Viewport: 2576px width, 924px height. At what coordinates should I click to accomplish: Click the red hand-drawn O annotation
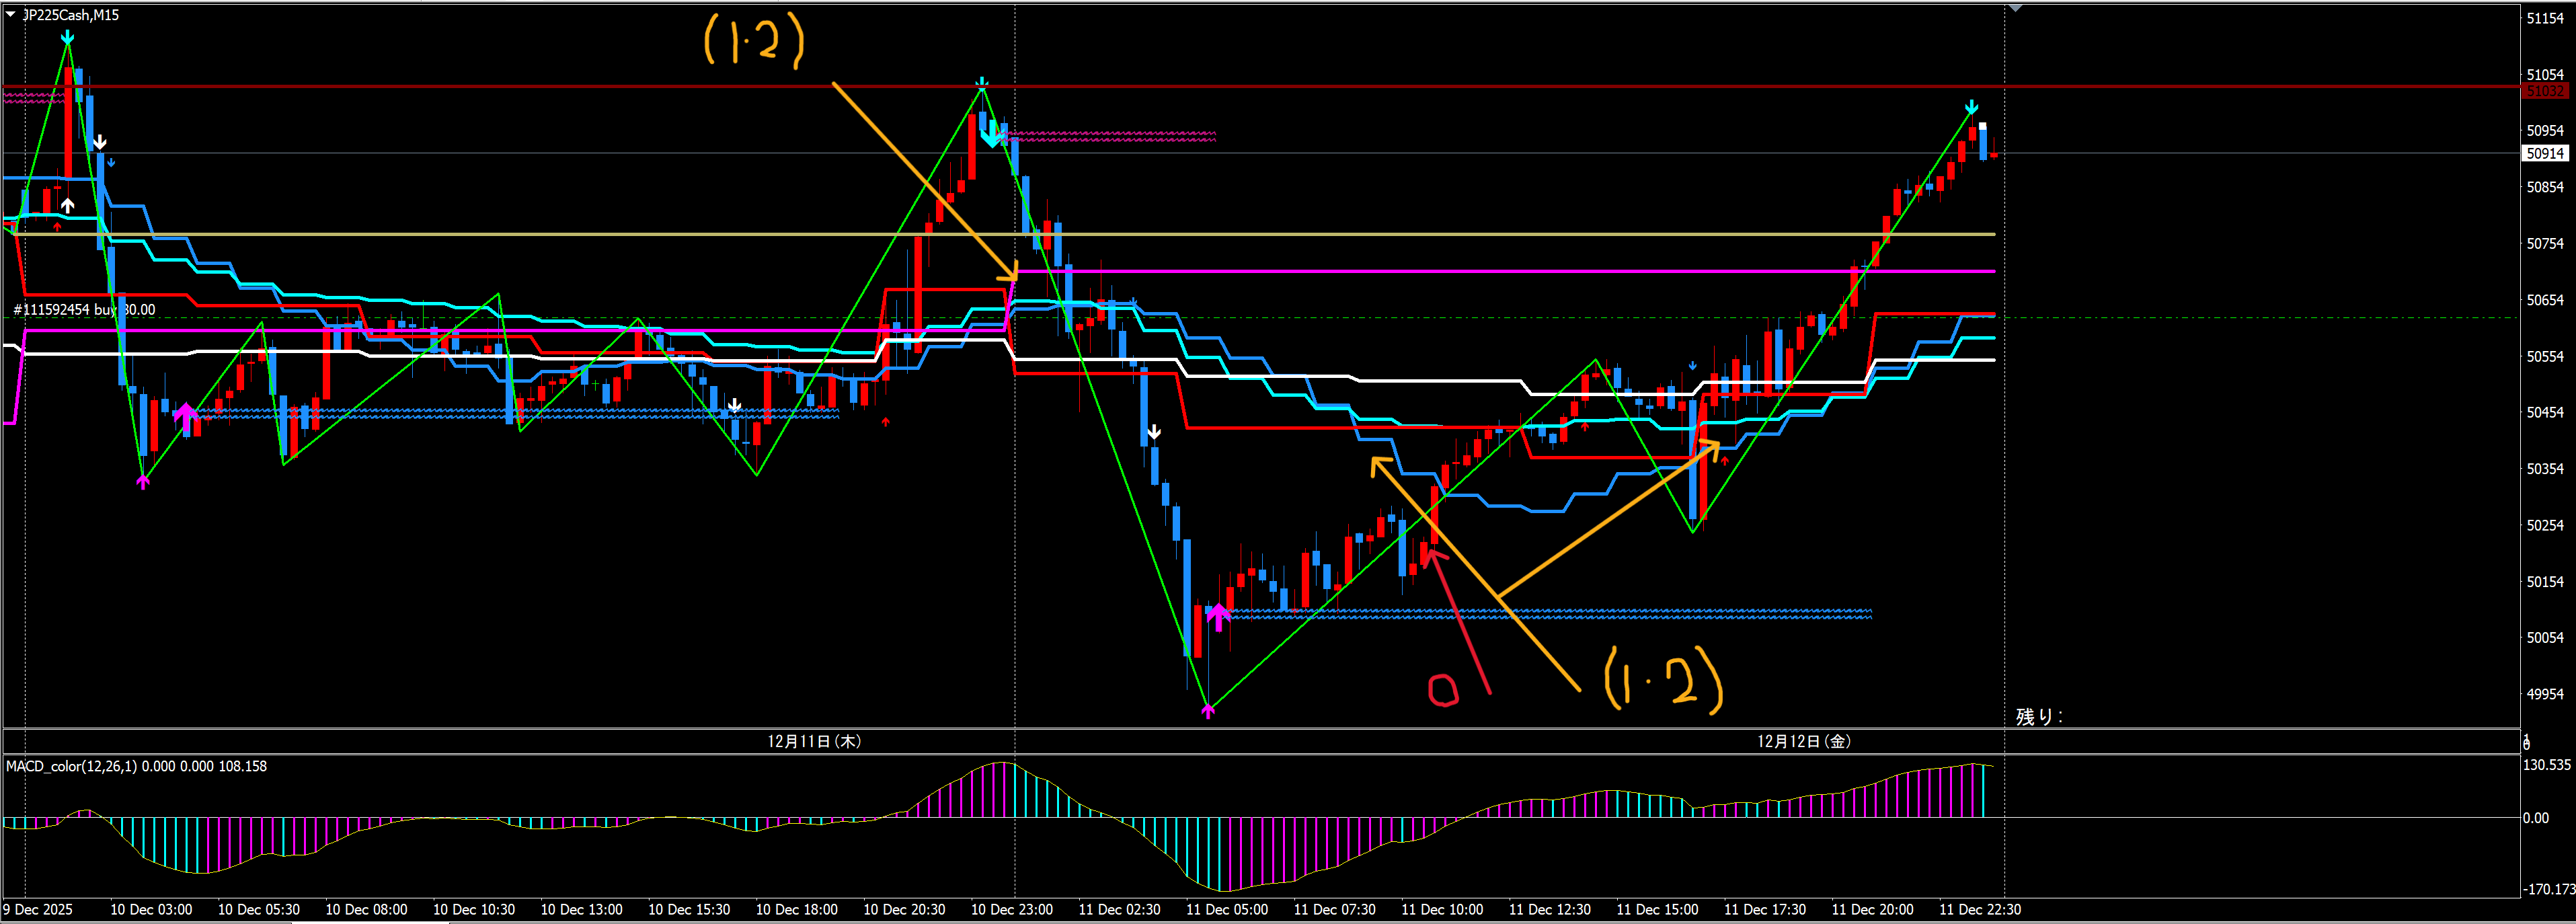click(1443, 690)
